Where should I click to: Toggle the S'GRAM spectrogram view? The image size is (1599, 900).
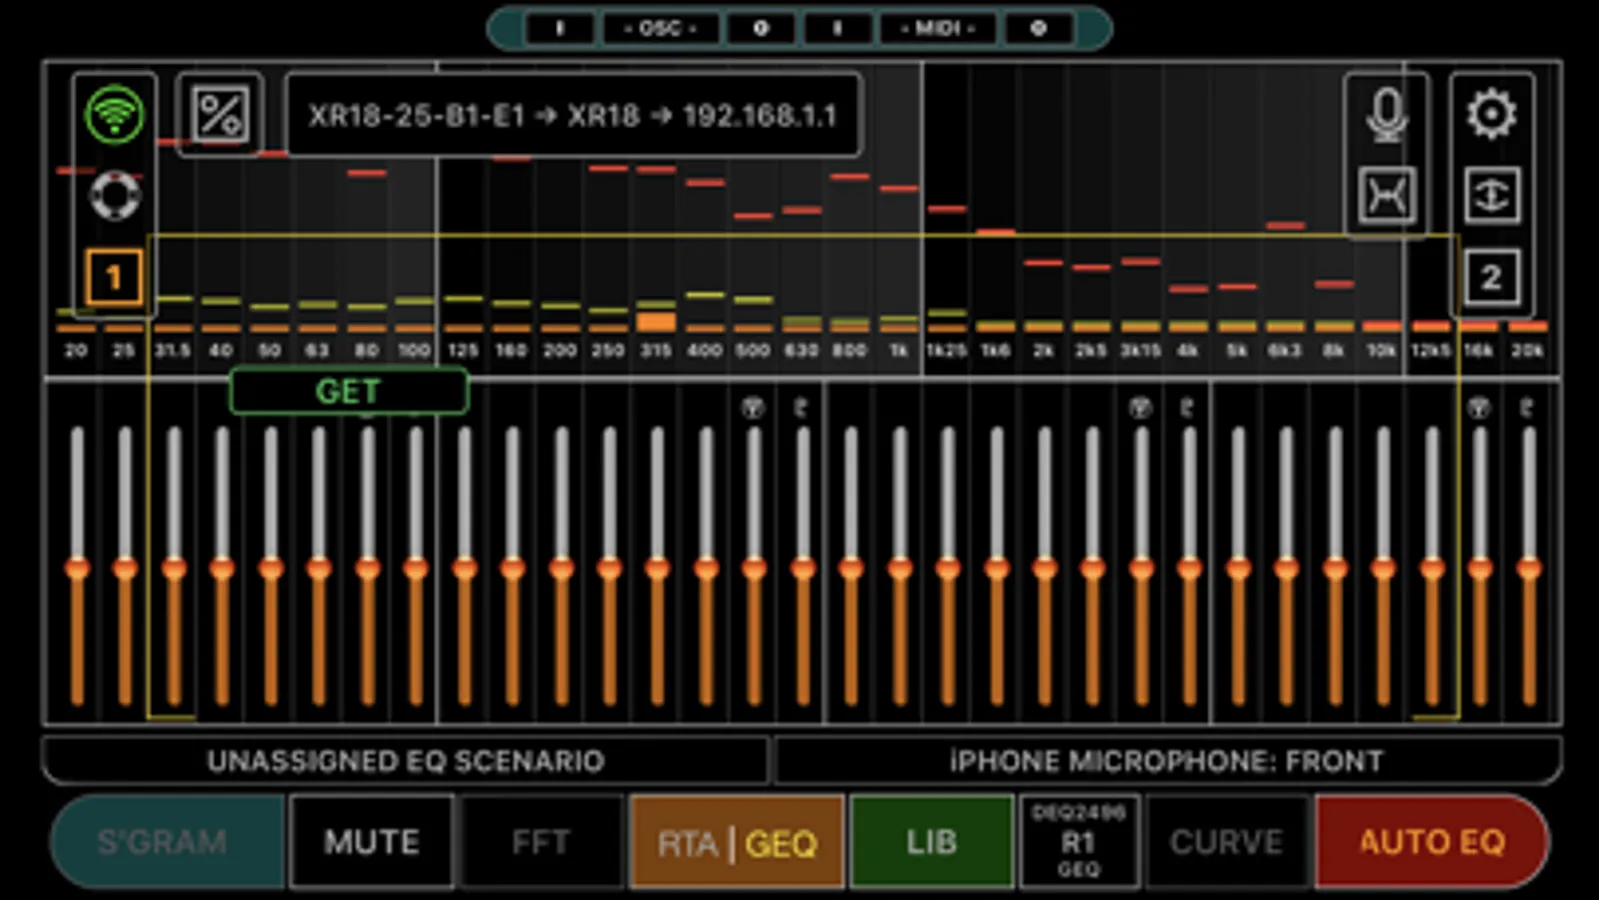tap(167, 842)
